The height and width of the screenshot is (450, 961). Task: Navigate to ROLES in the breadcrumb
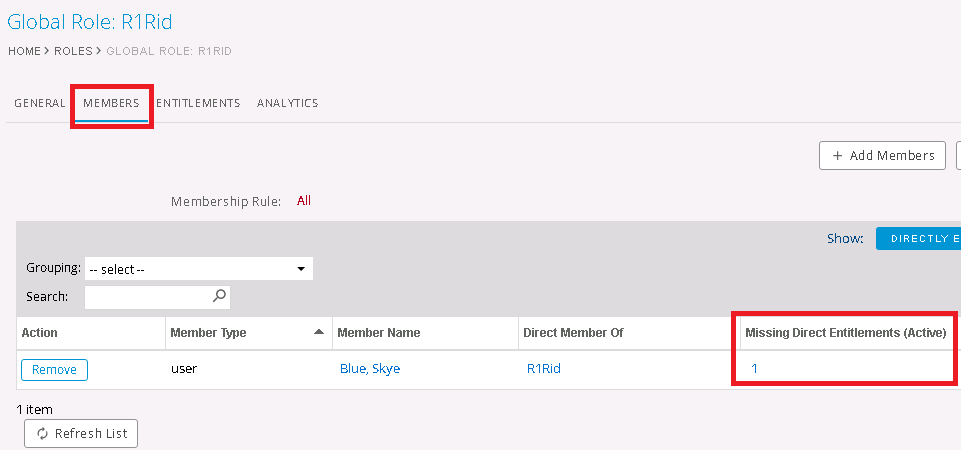[x=72, y=50]
